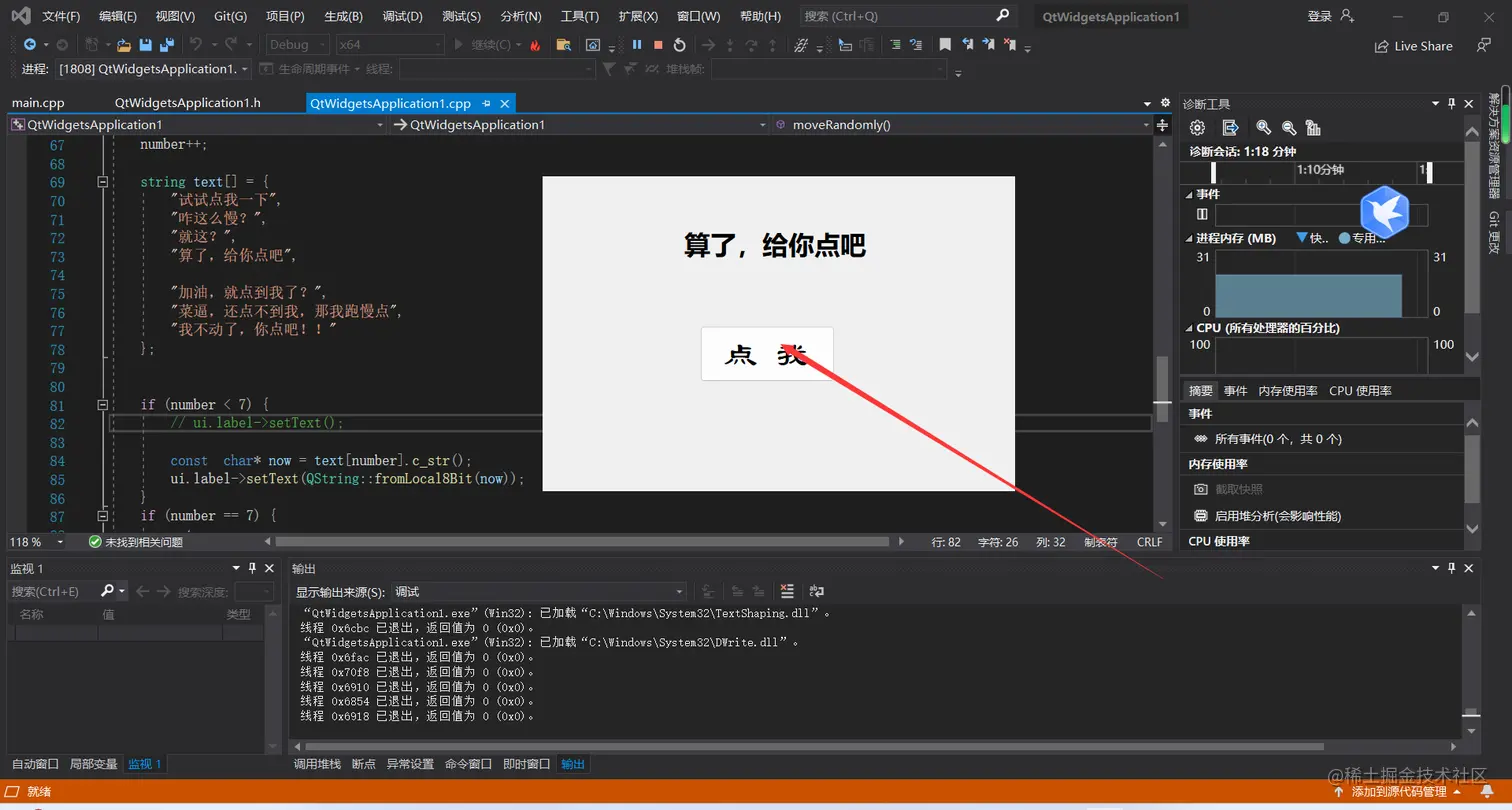Screen dimensions: 1512x810
Task: Click the editor tab settings gear
Action: pos(1165,103)
